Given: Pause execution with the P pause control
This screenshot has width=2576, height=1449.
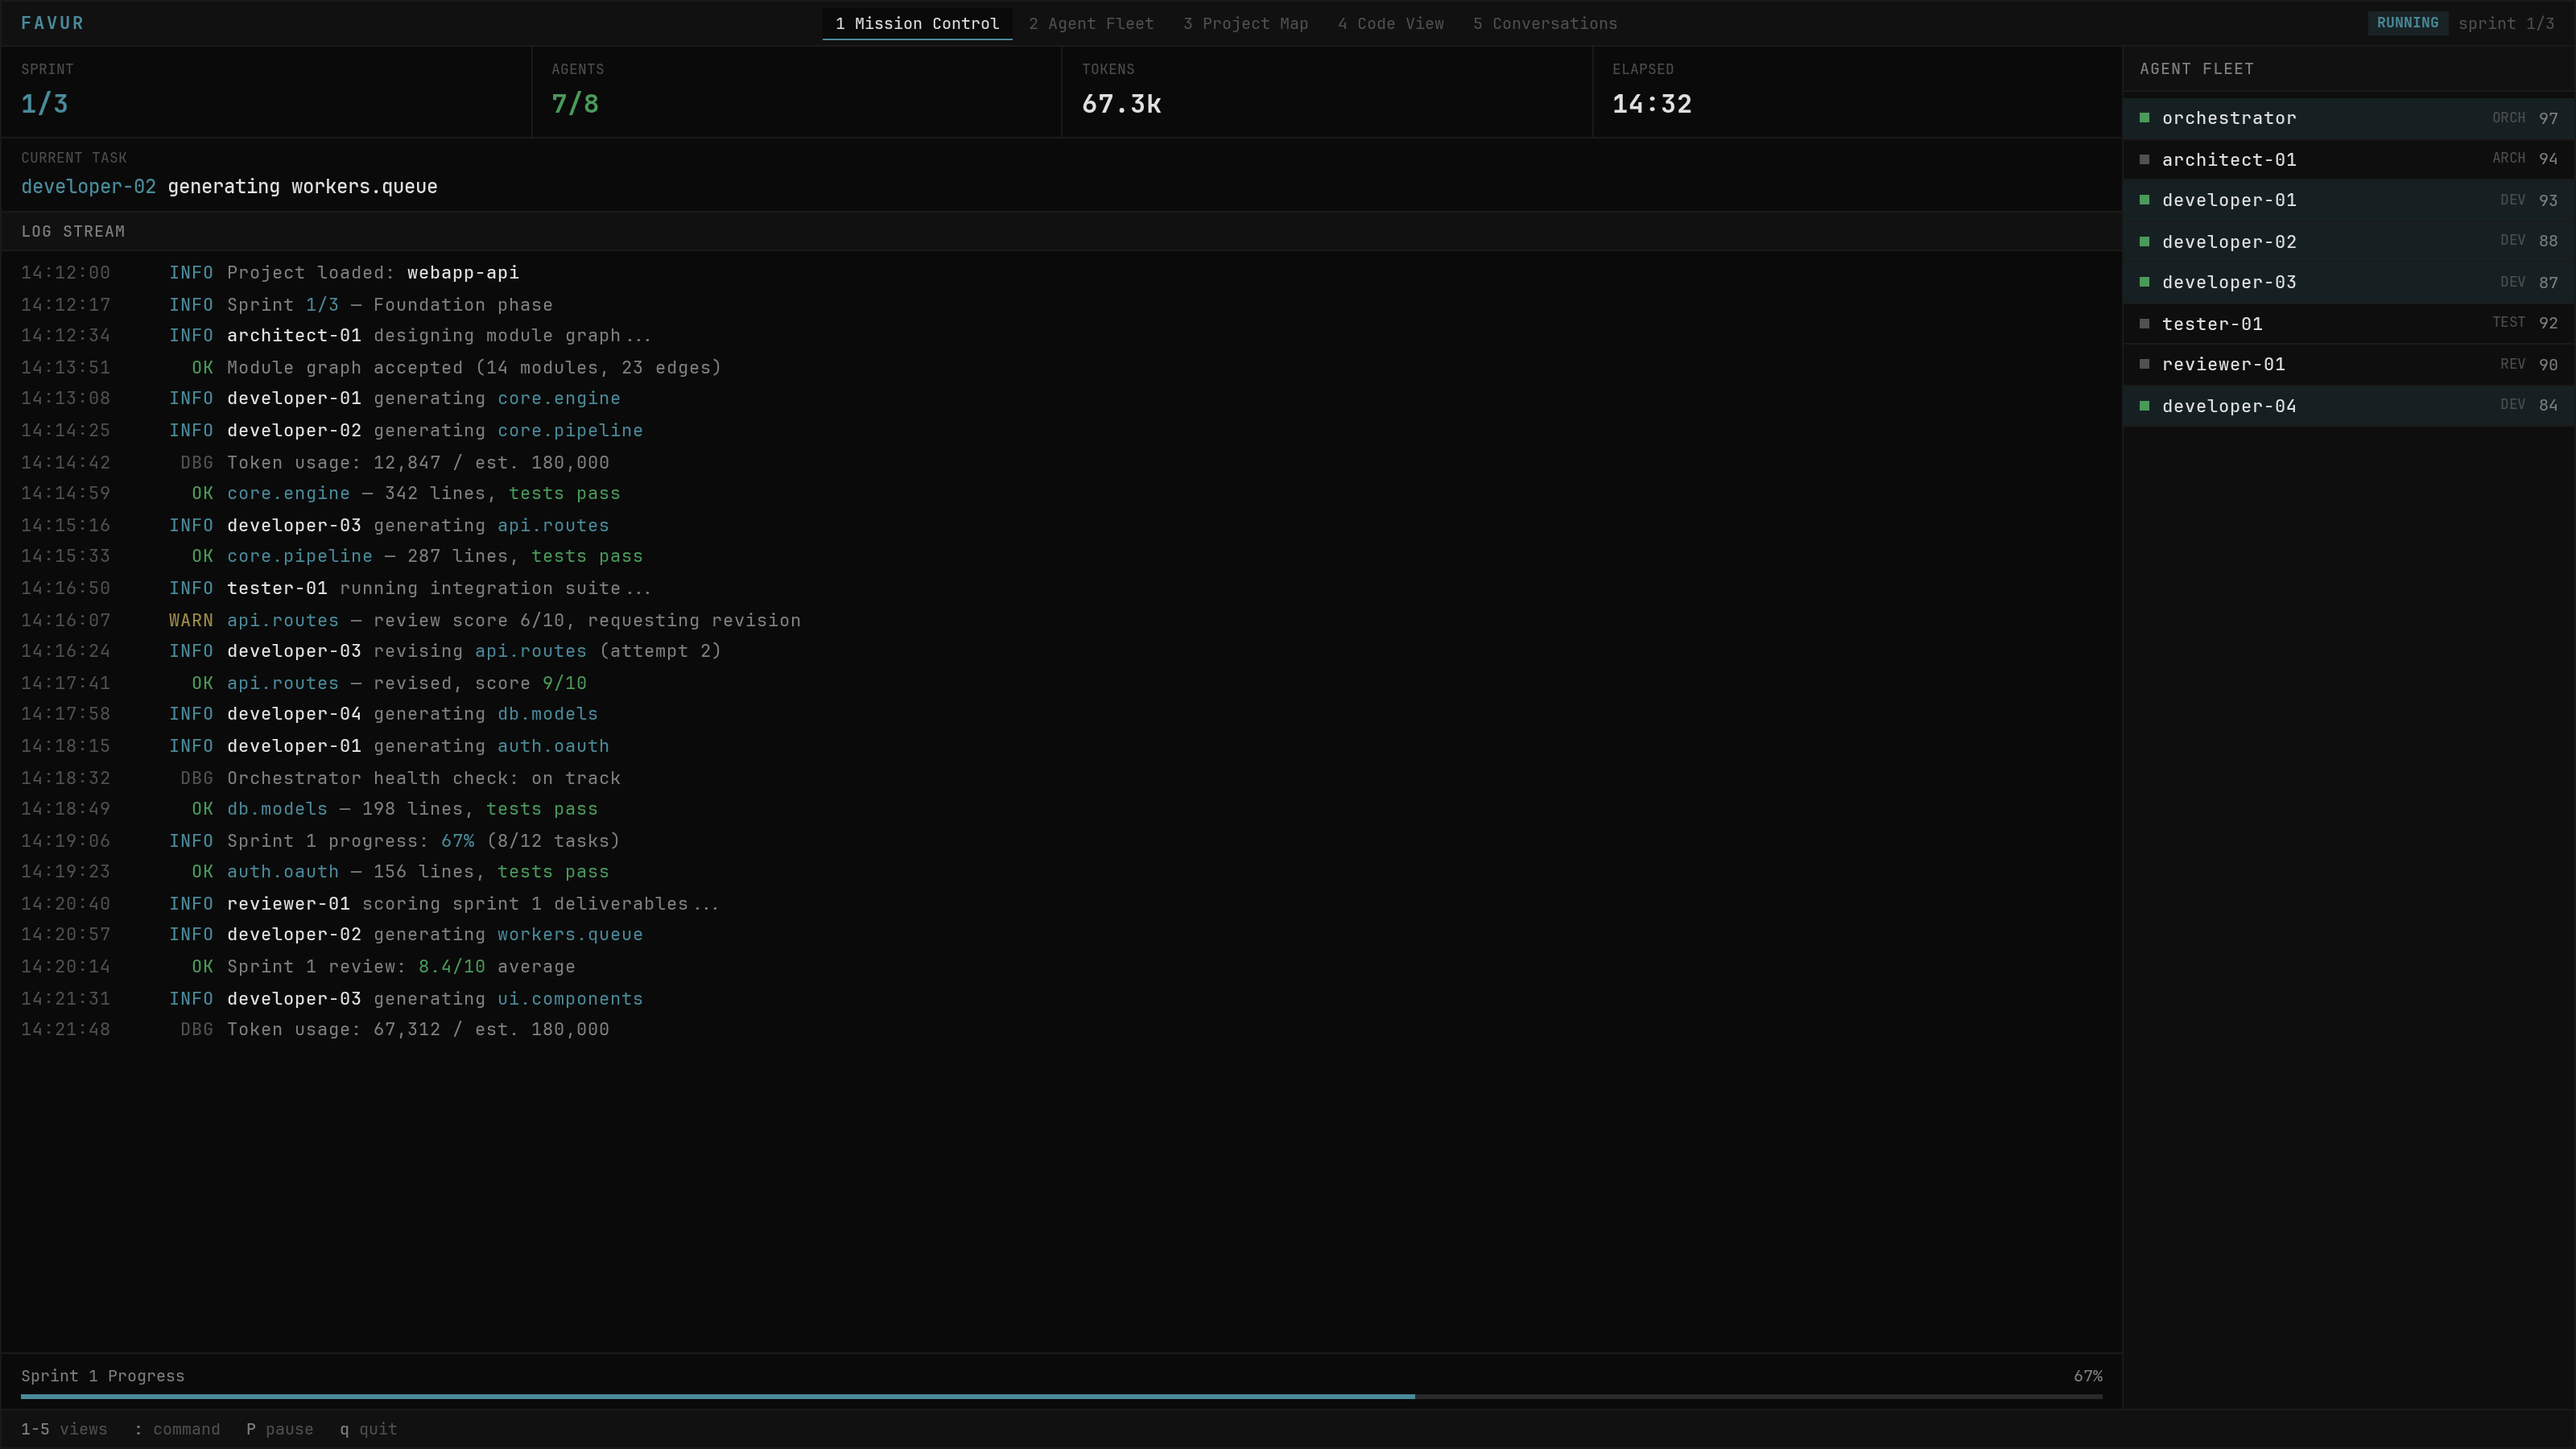Looking at the screenshot, I should pyautogui.click(x=280, y=1429).
